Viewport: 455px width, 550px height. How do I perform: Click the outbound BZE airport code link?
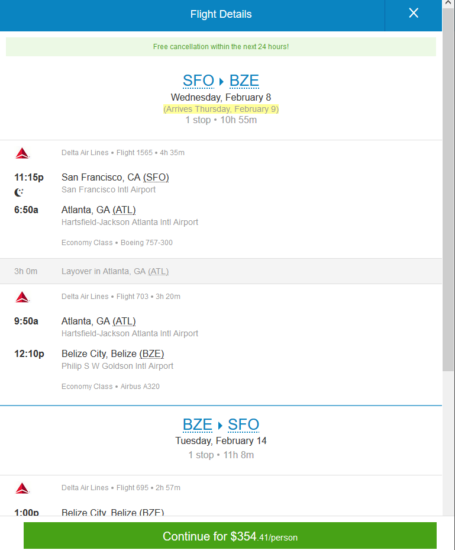[x=244, y=81]
